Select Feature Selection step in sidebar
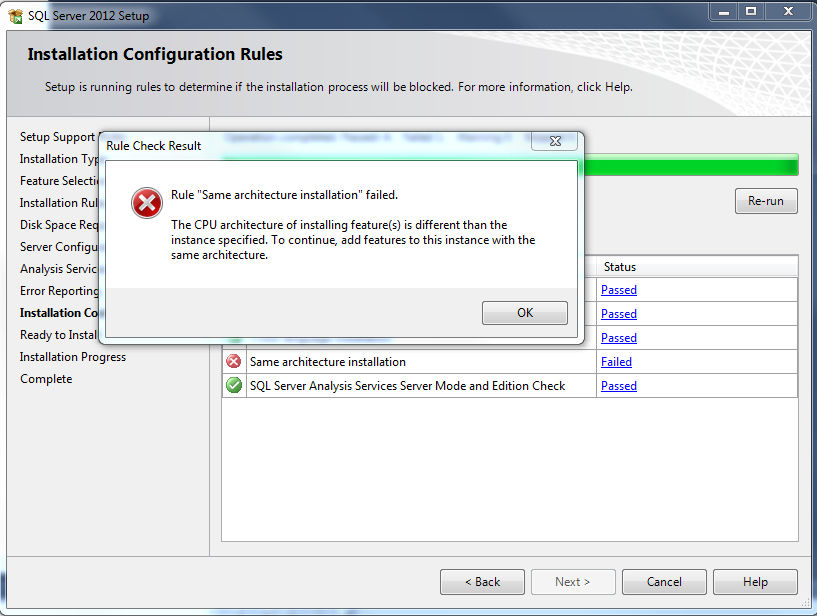Viewport: 817px width, 616px height. [x=59, y=181]
